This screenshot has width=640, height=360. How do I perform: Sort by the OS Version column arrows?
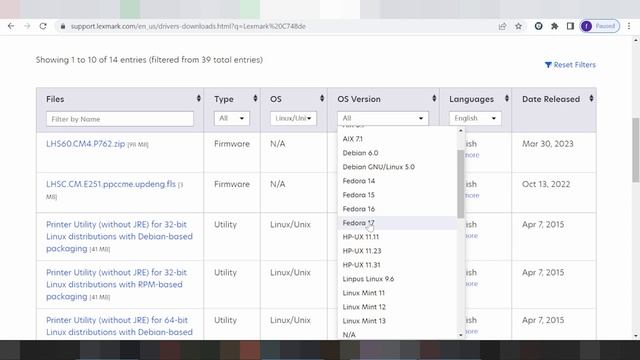[434, 98]
